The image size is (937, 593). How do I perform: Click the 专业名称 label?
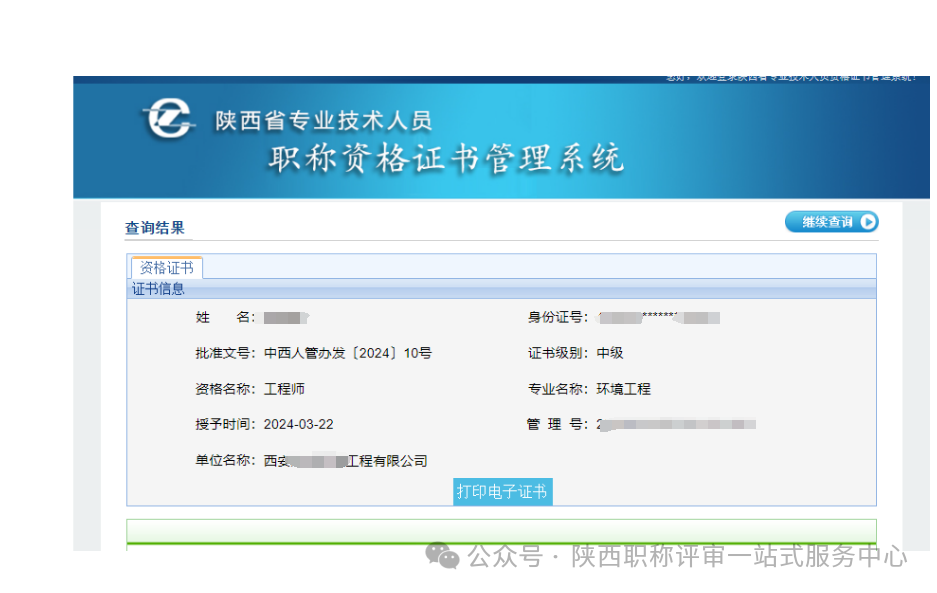tap(558, 389)
